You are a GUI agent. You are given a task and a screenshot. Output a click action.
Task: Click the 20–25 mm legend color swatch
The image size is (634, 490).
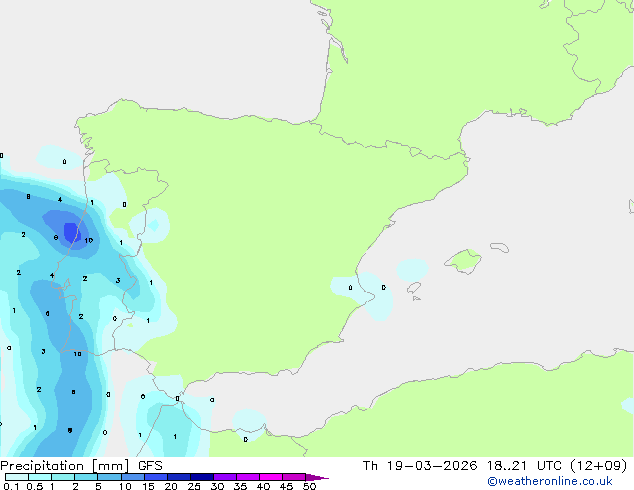pos(179,477)
